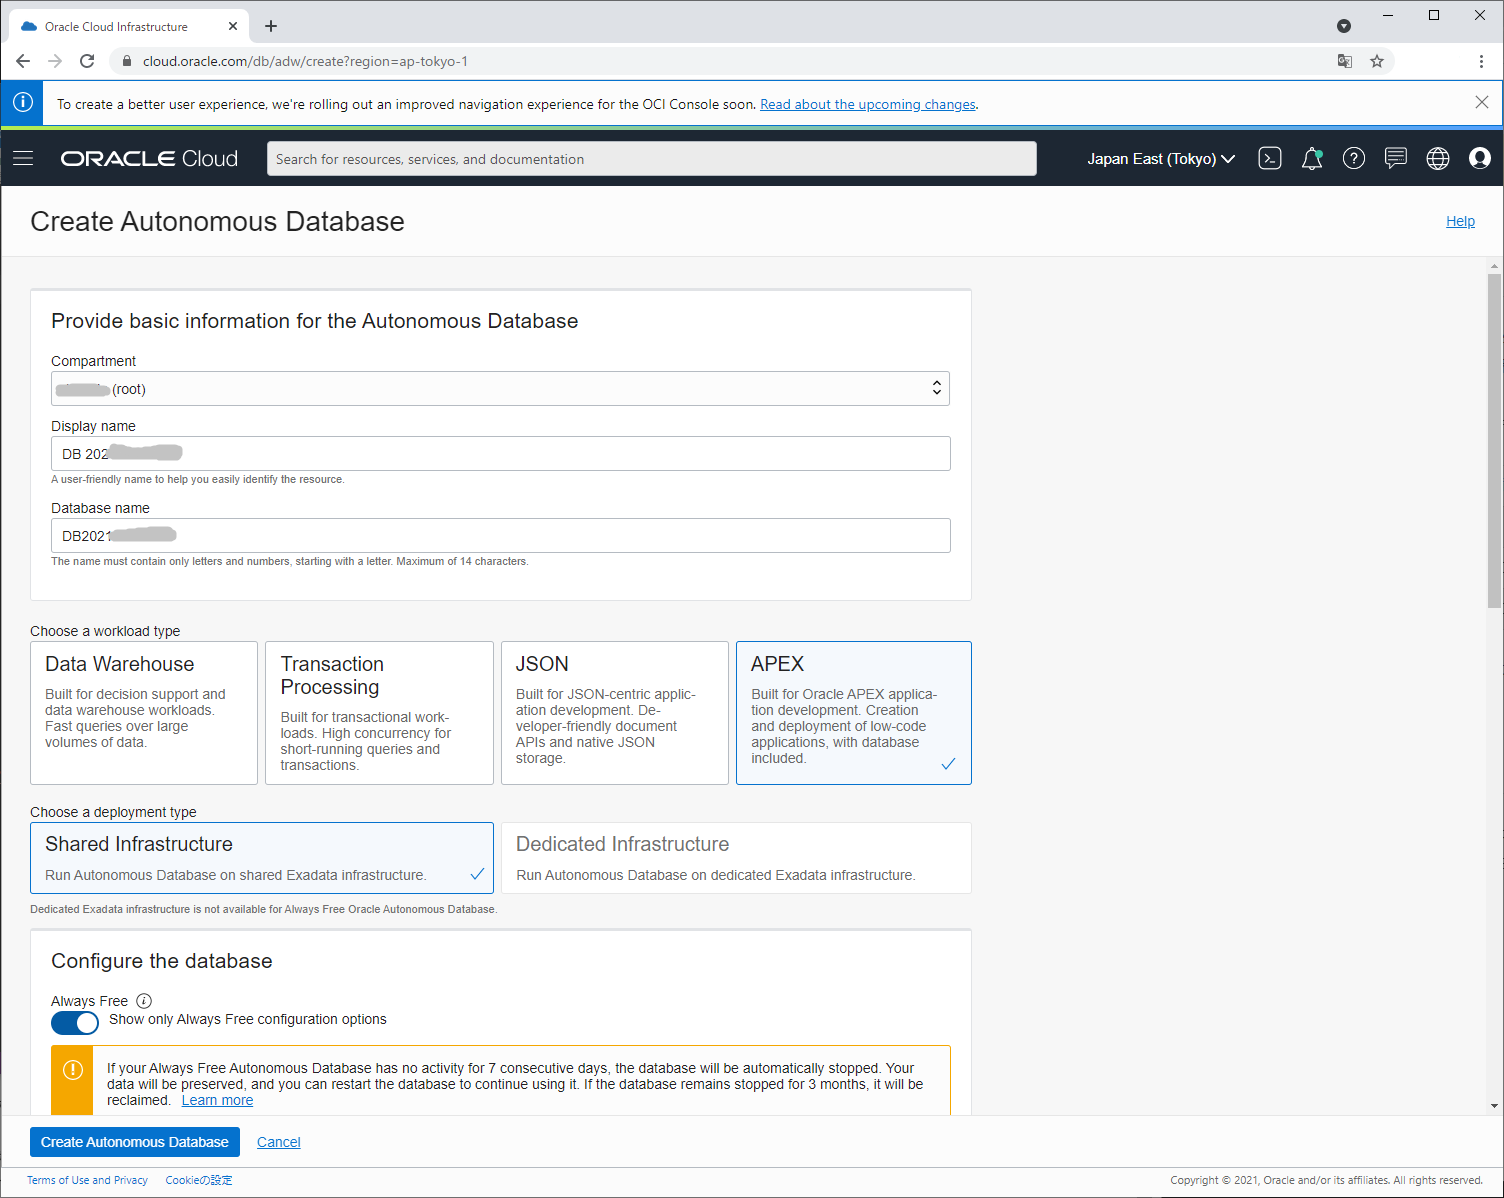
Task: Click Create Autonomous Database button
Action: coord(135,1142)
